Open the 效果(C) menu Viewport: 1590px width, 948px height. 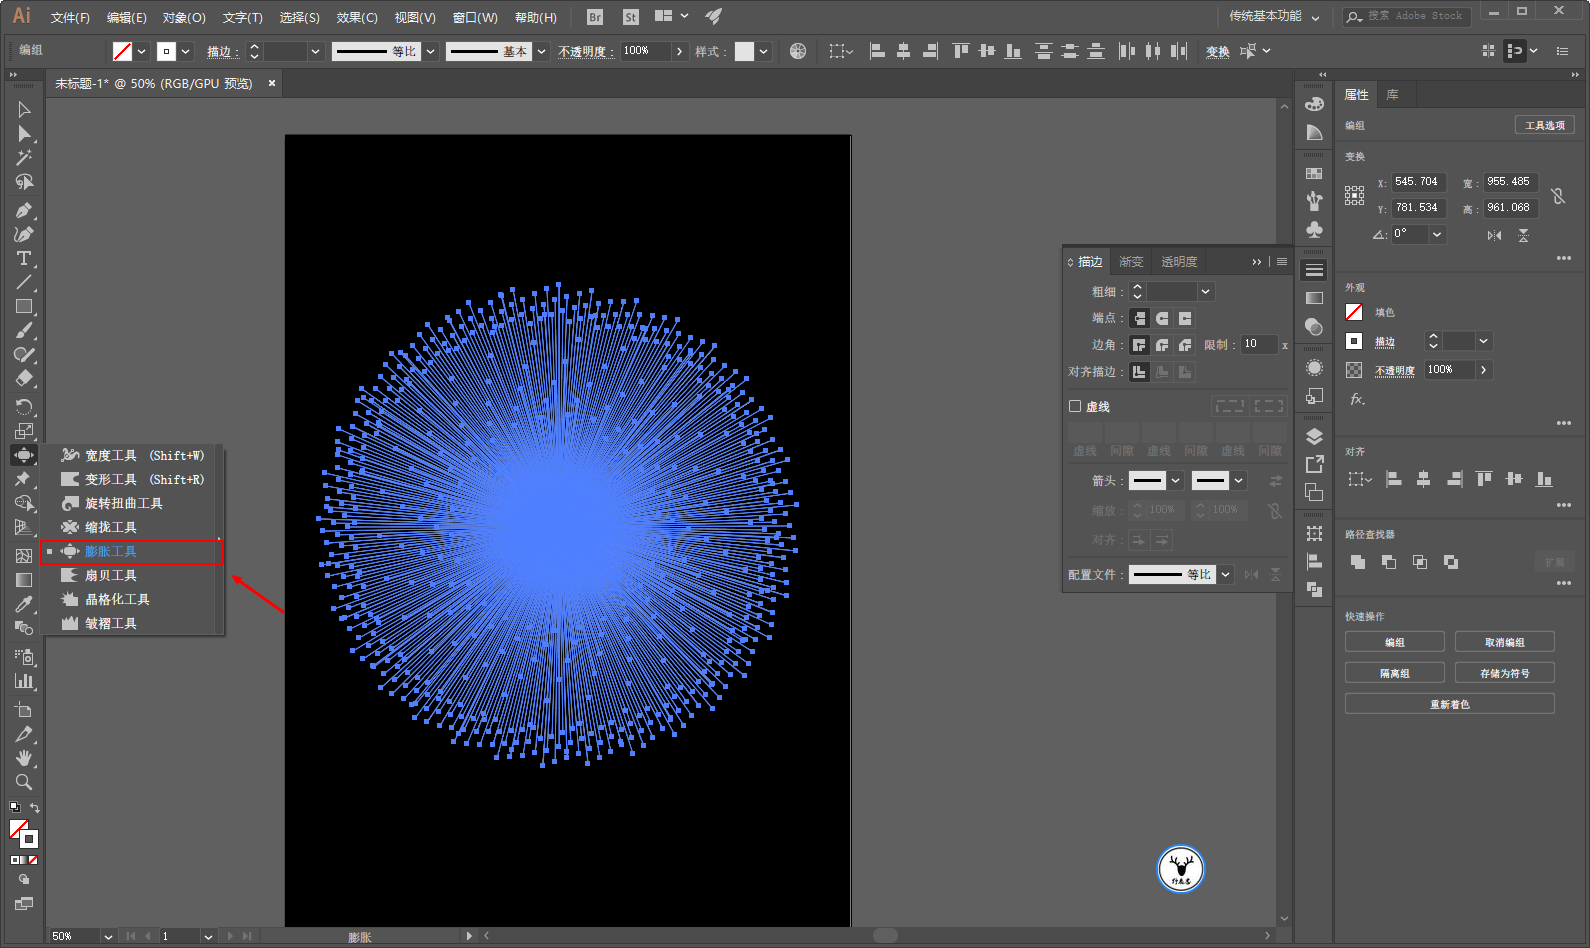[x=357, y=17]
